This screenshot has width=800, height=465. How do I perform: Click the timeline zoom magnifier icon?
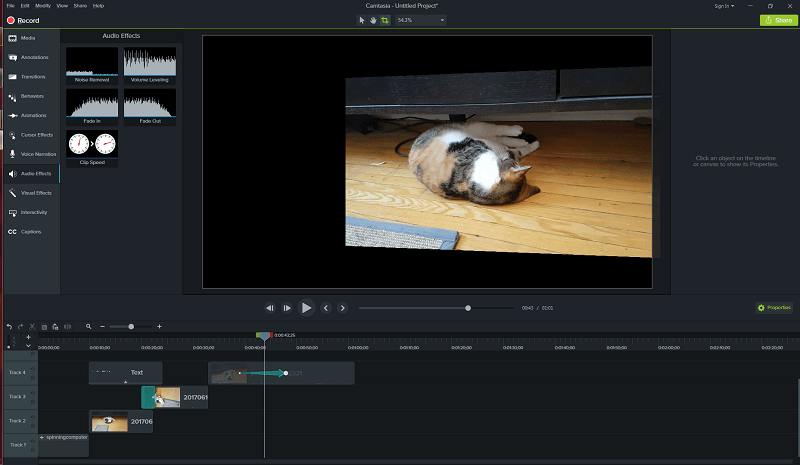(x=88, y=327)
